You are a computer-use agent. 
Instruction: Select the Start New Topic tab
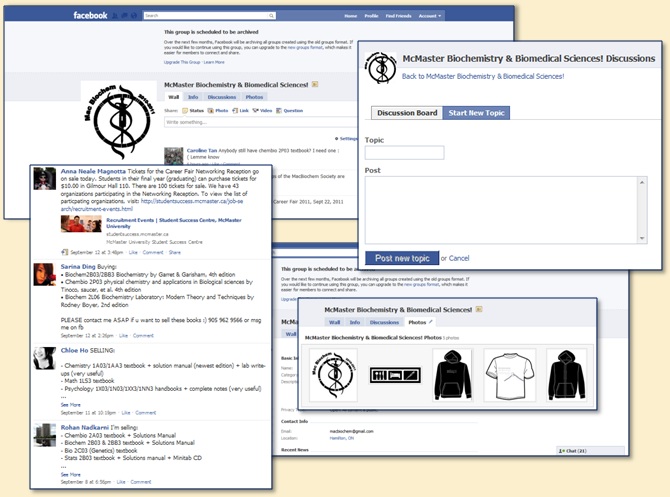[476, 113]
